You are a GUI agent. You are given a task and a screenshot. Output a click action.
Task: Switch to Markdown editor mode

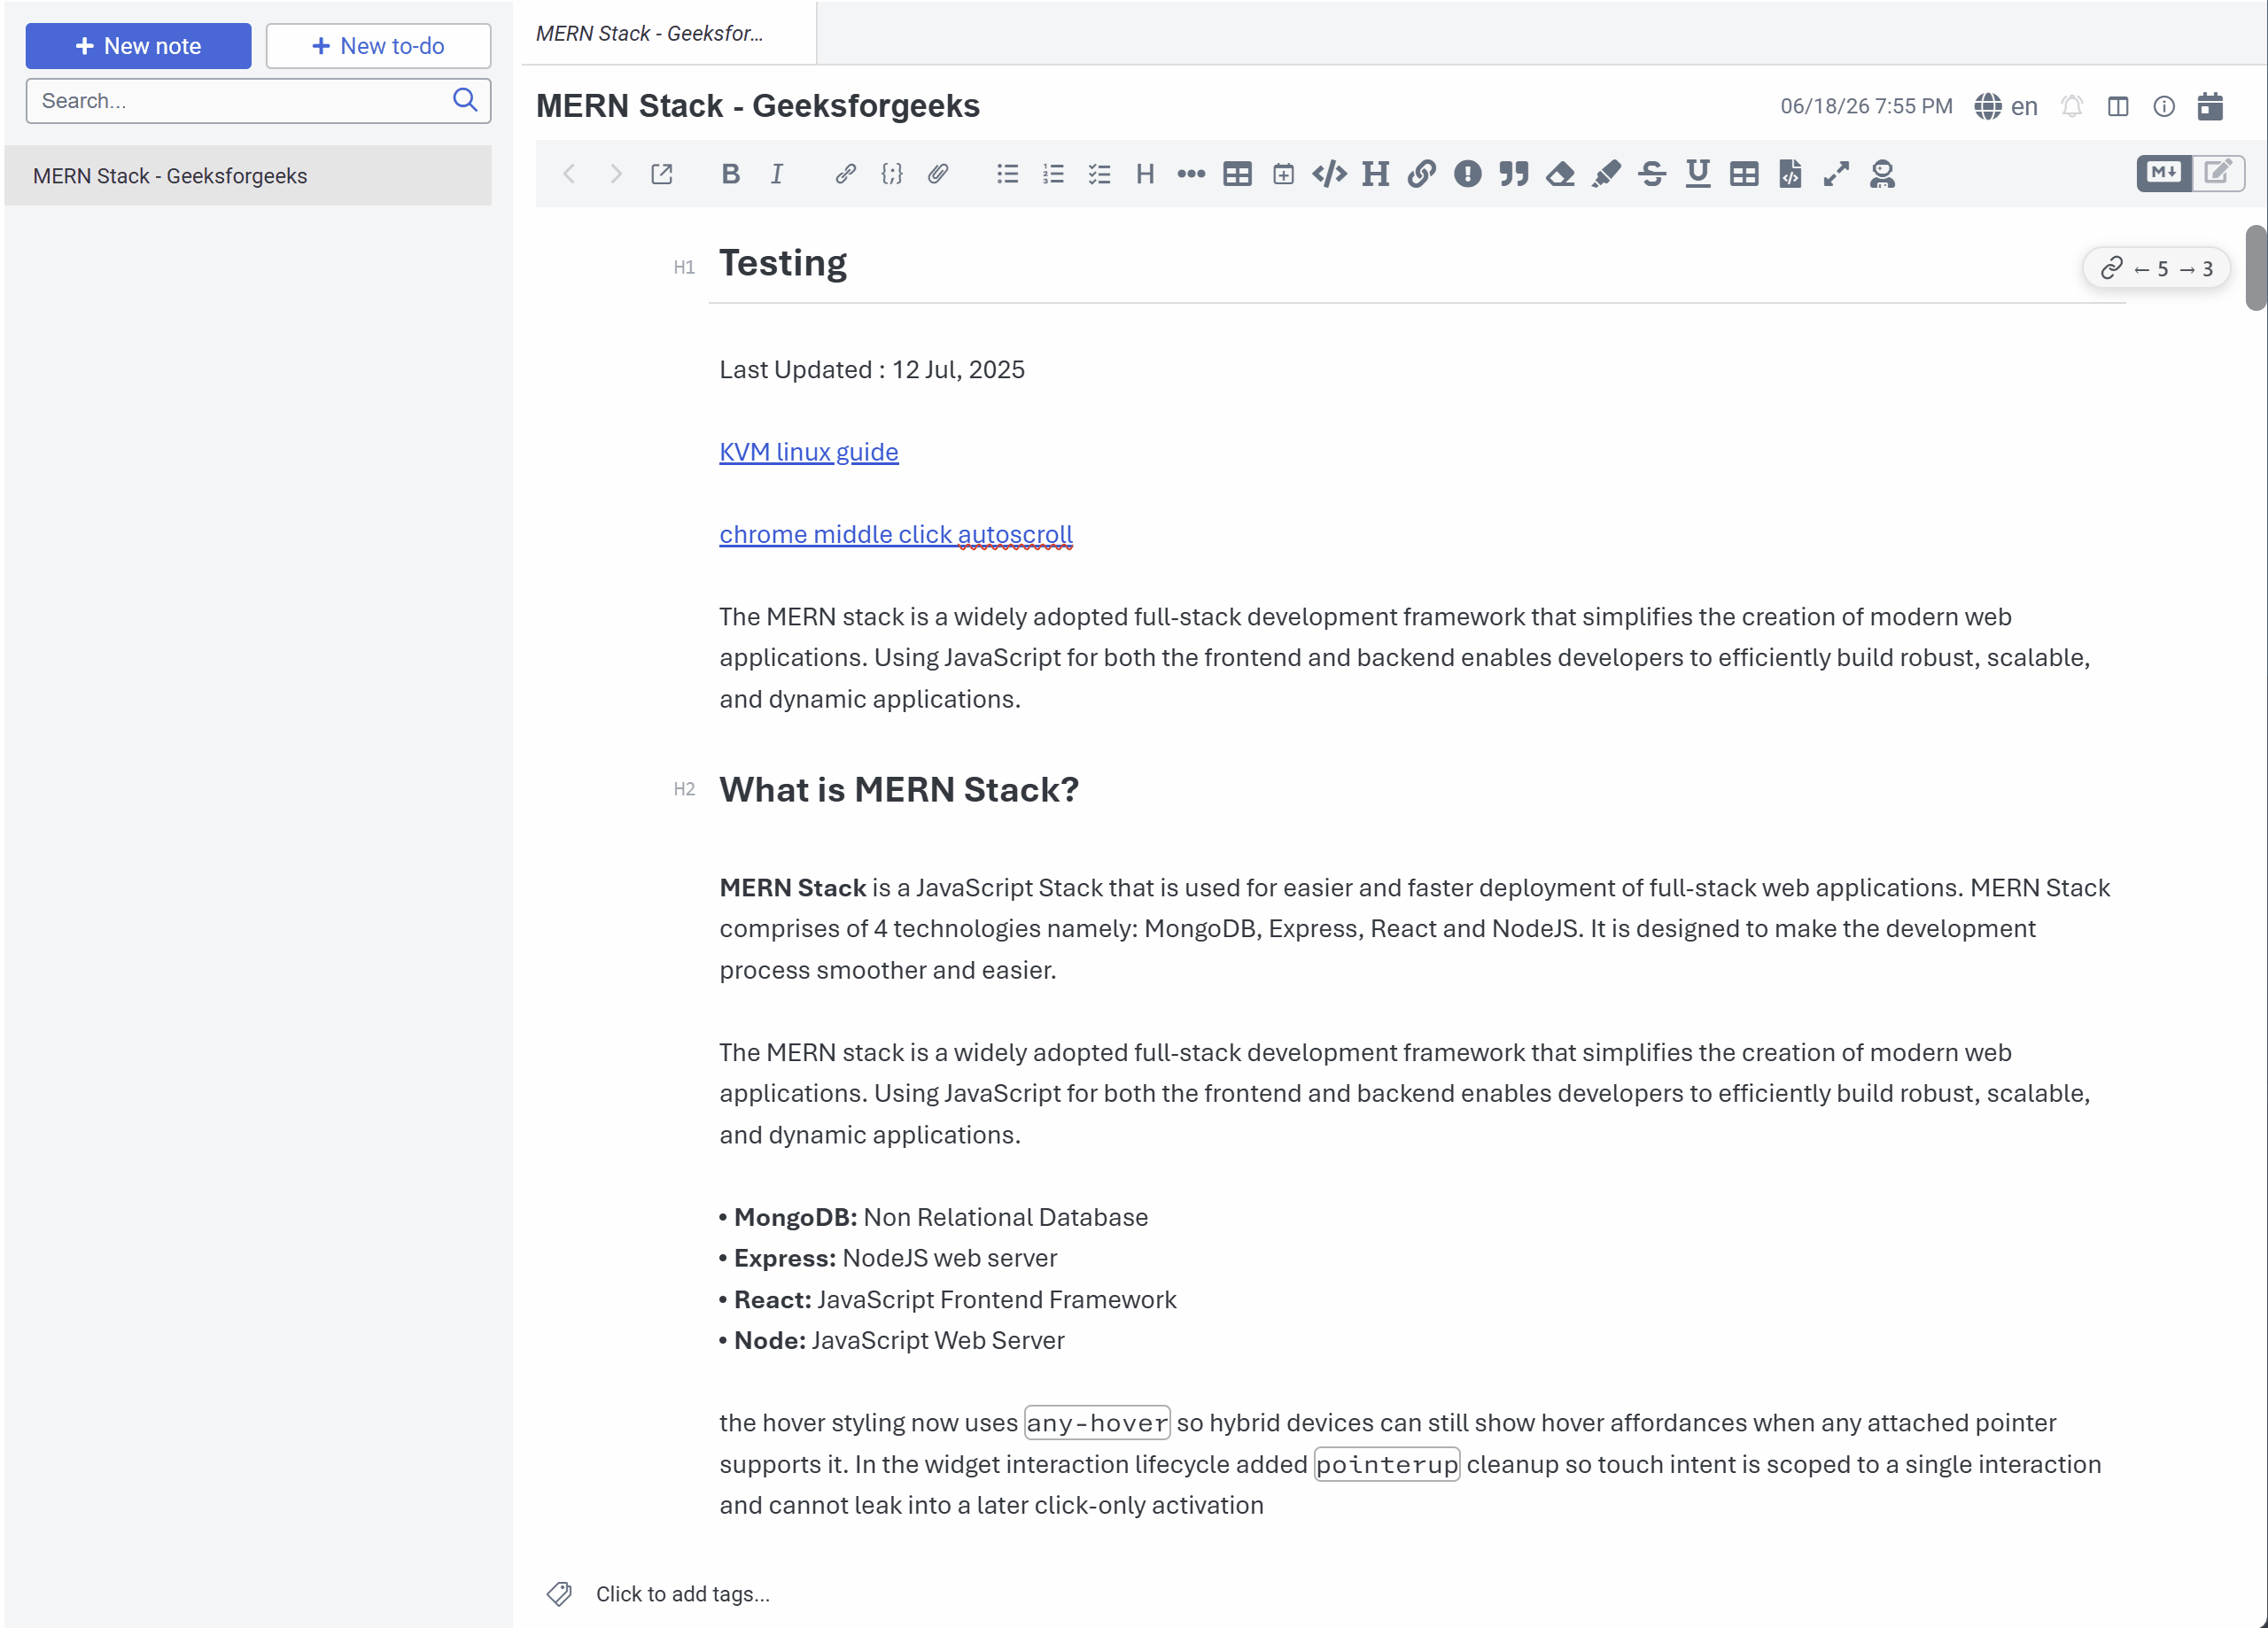point(2164,173)
